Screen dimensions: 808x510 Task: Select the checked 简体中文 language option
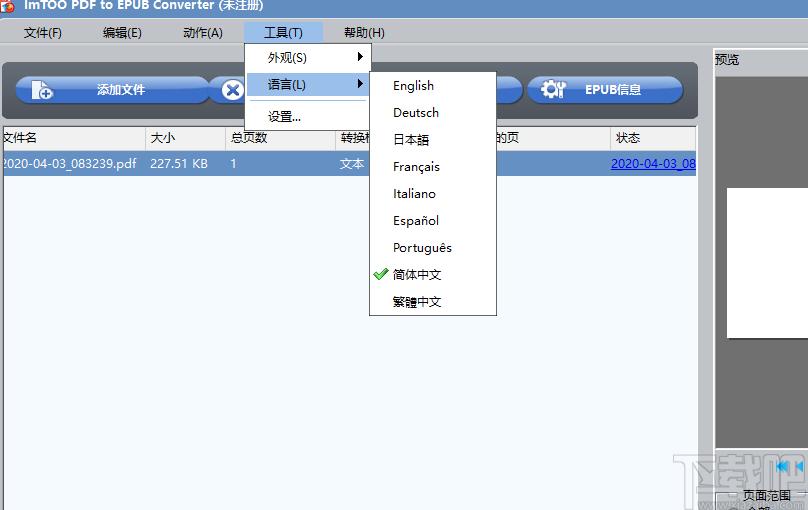pyautogui.click(x=433, y=275)
